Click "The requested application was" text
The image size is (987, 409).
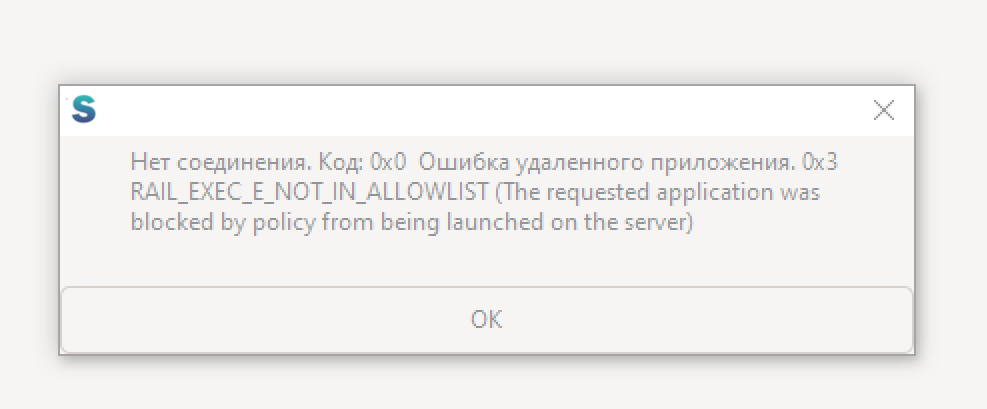(x=658, y=193)
